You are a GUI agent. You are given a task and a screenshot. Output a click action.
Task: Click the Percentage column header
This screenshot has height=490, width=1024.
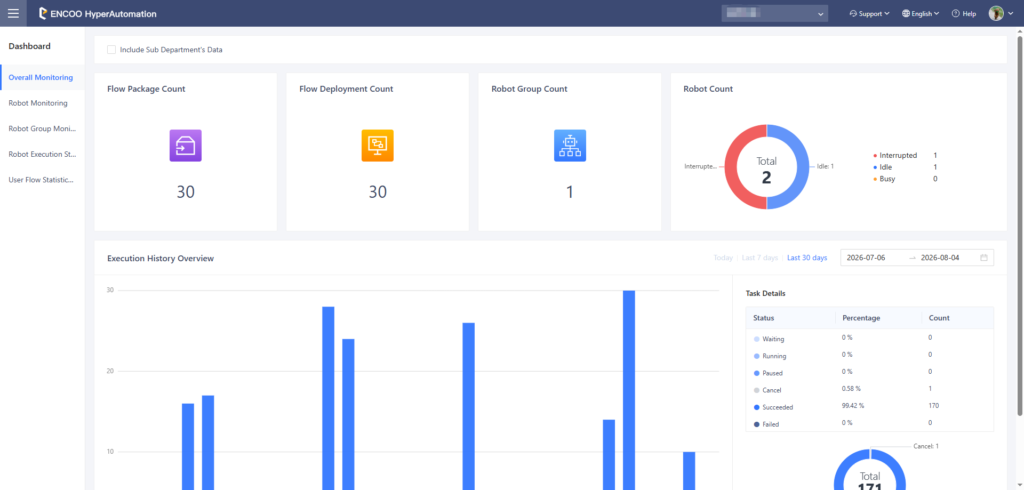[861, 318]
